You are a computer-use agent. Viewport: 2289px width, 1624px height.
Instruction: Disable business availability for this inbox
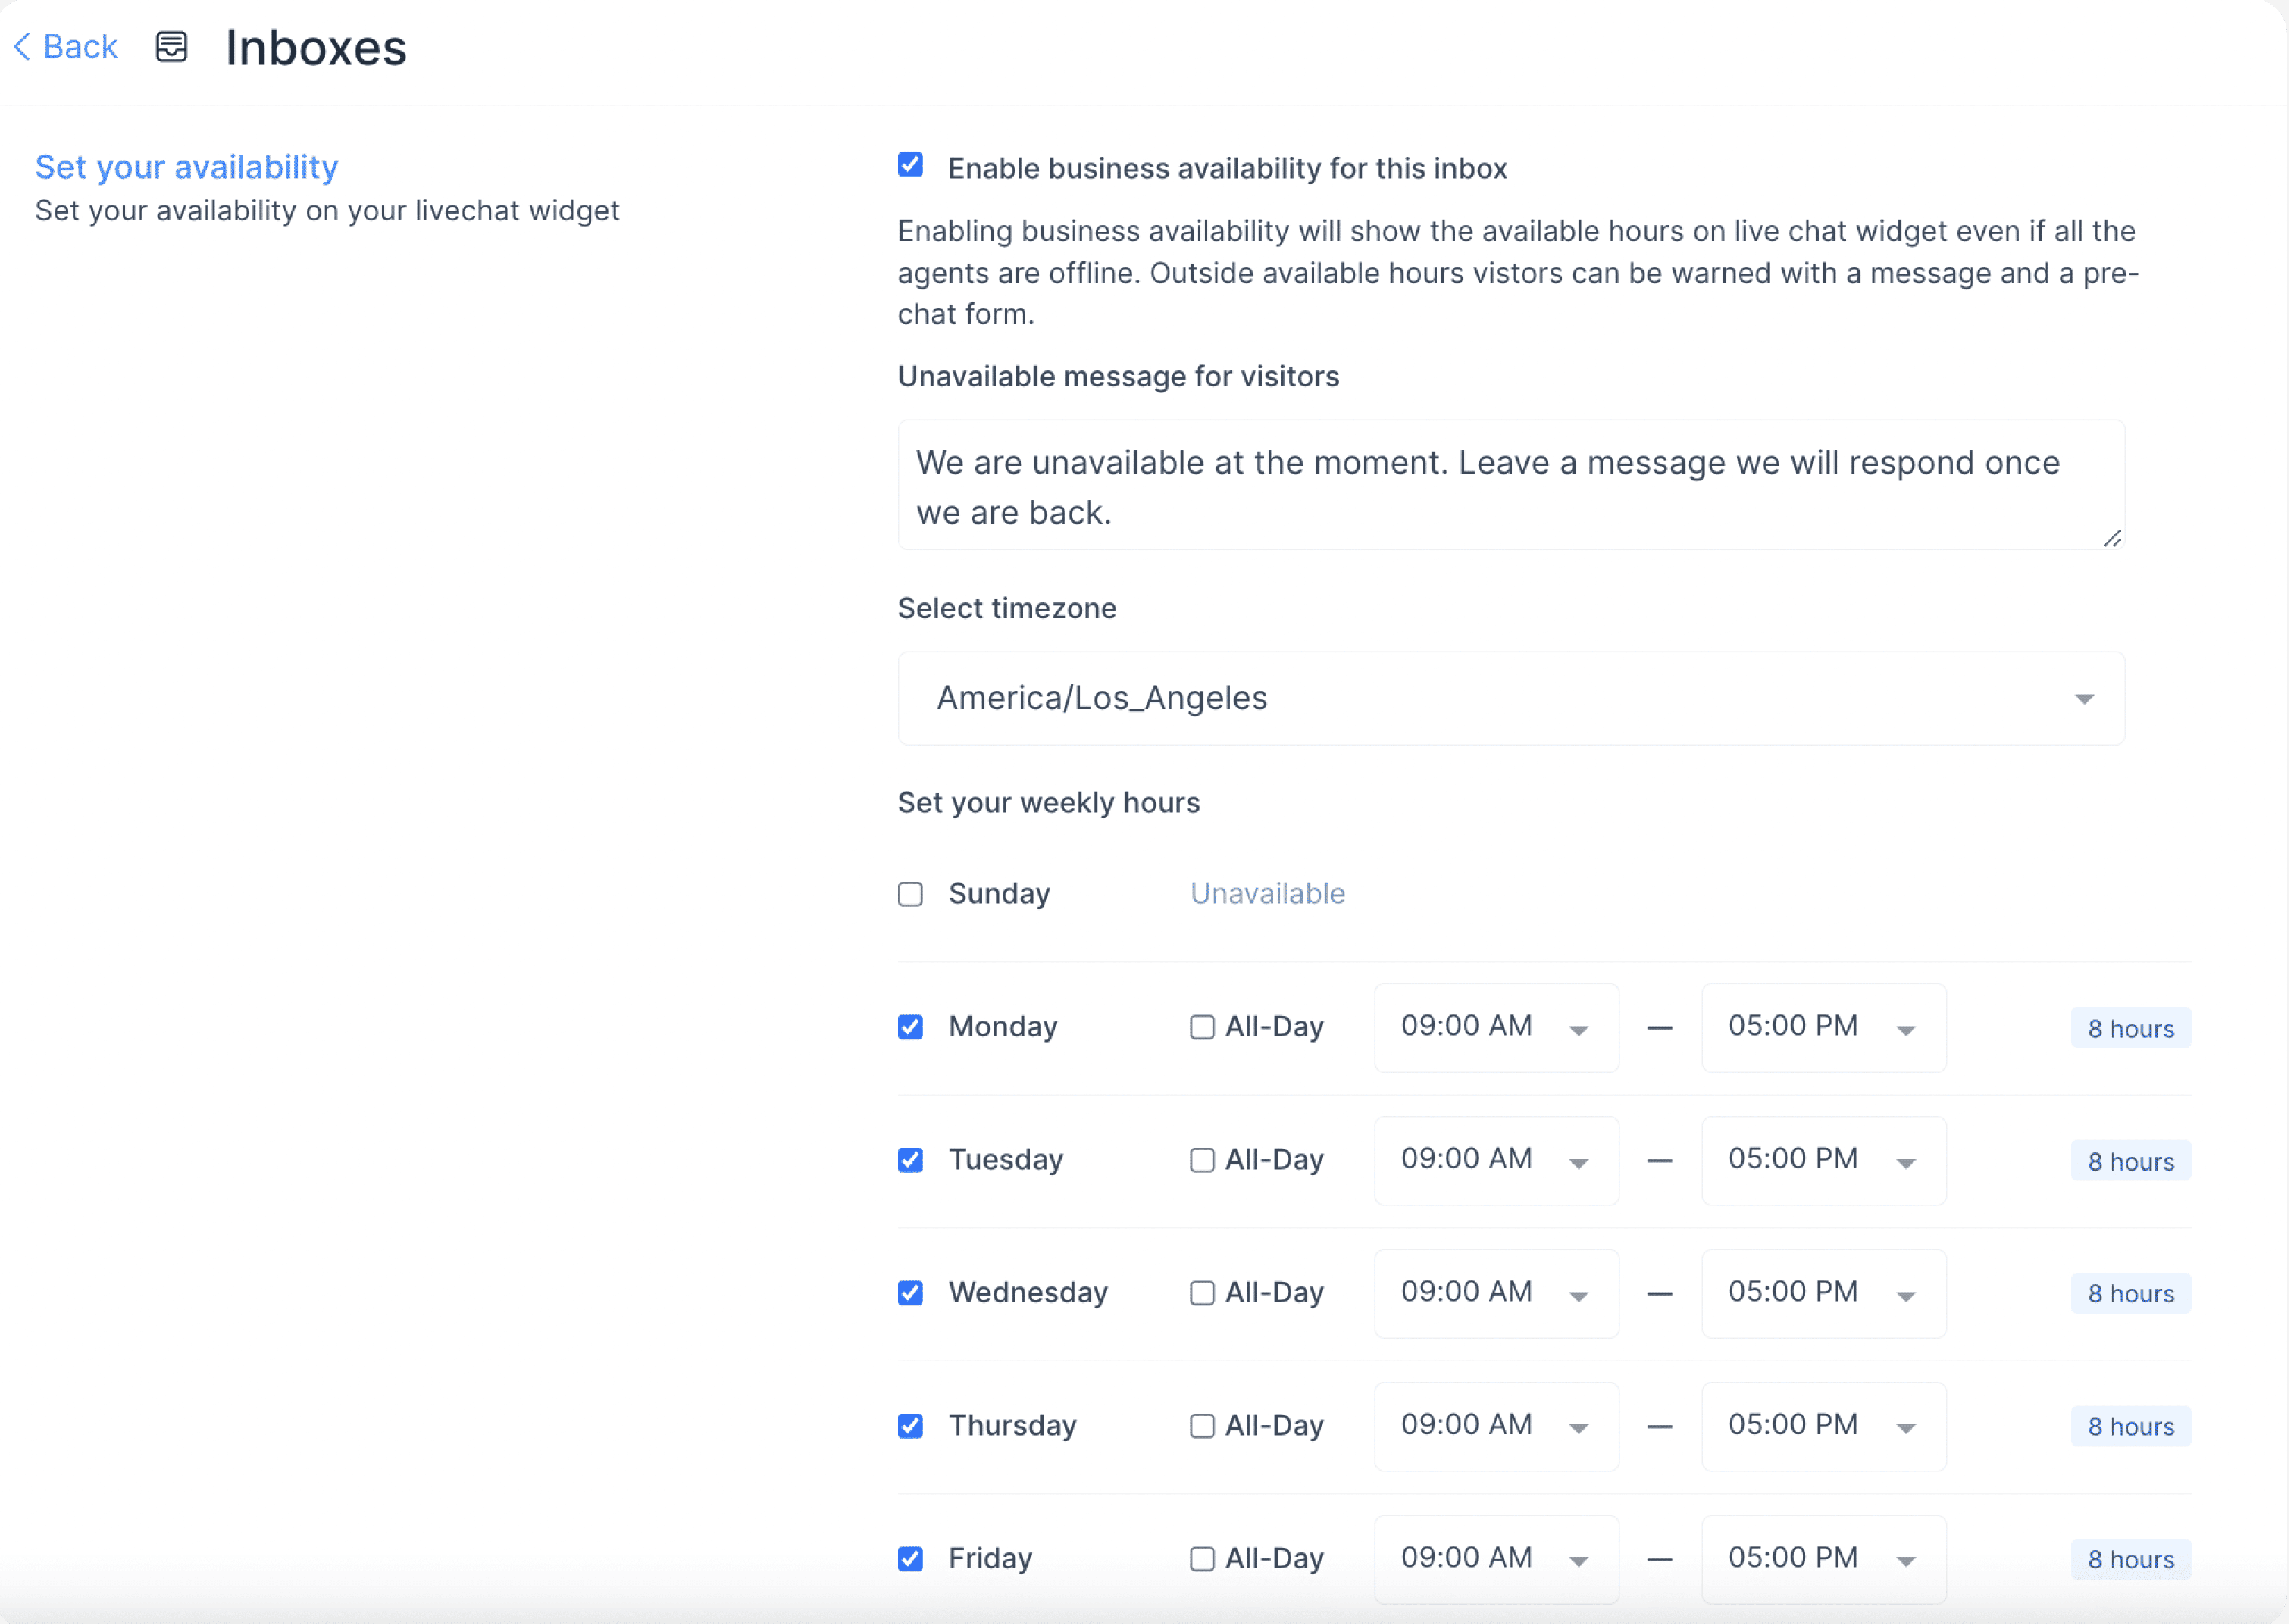(x=910, y=165)
